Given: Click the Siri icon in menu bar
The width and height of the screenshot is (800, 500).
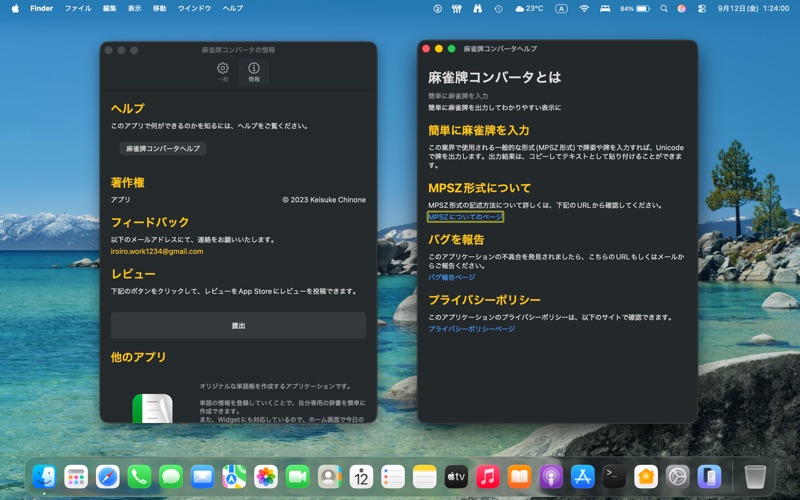Looking at the screenshot, I should pos(682,9).
